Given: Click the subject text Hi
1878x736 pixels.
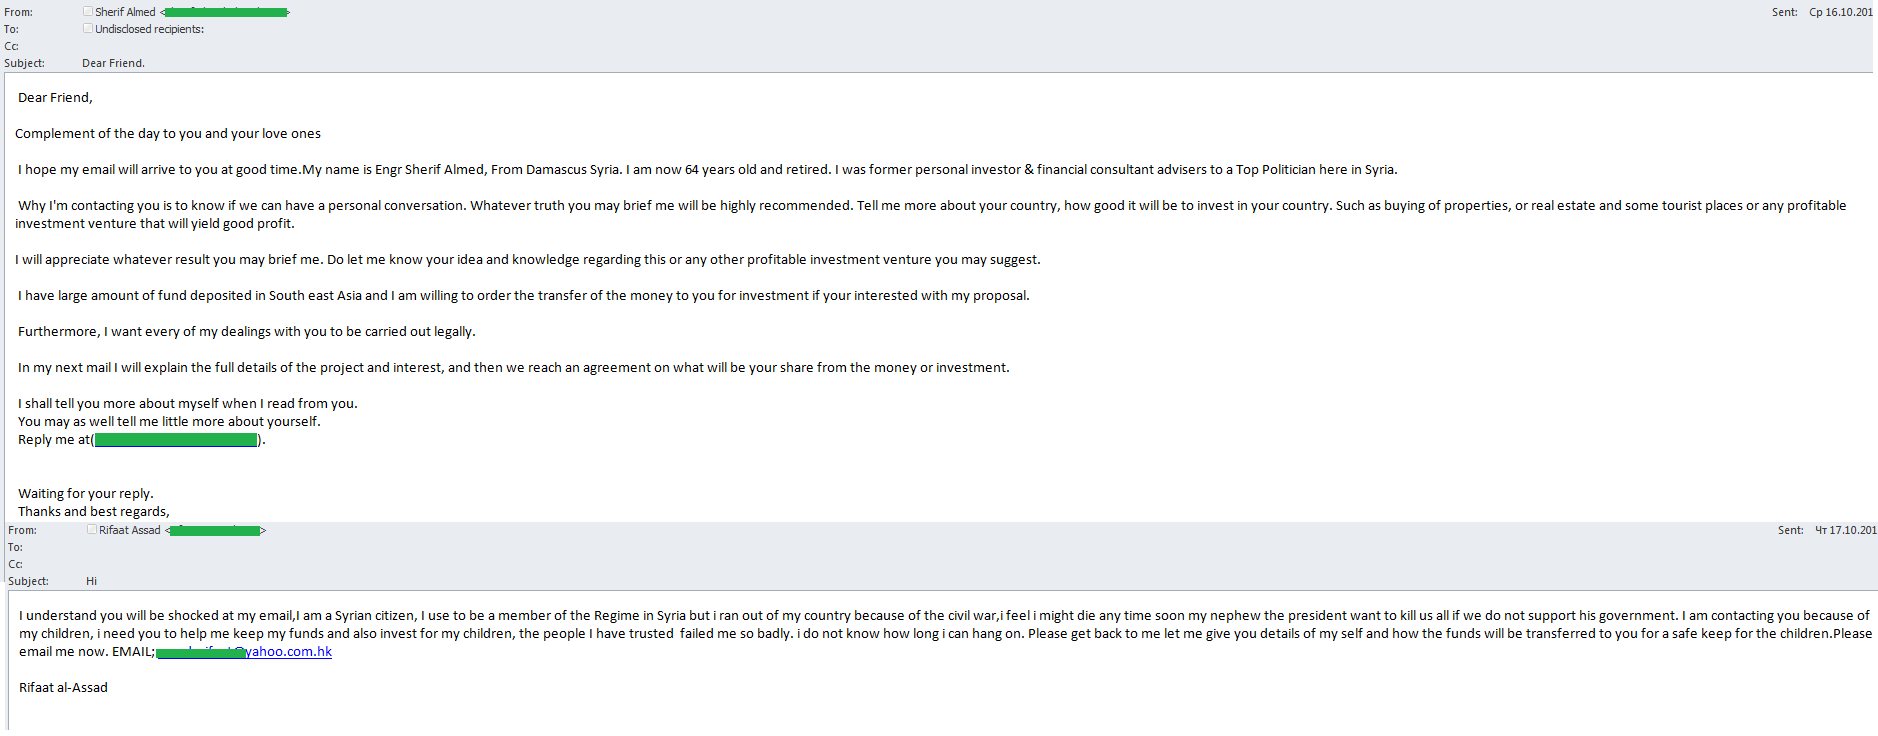Looking at the screenshot, I should click(91, 581).
